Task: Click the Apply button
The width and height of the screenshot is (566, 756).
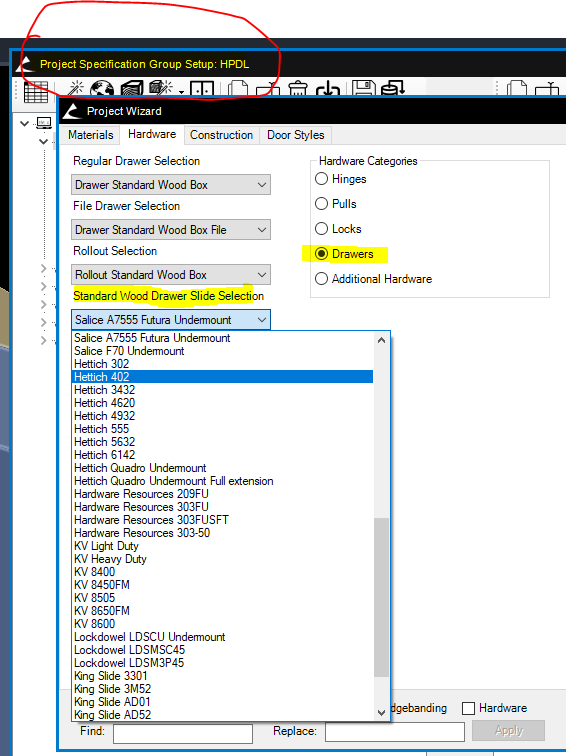Action: (509, 730)
